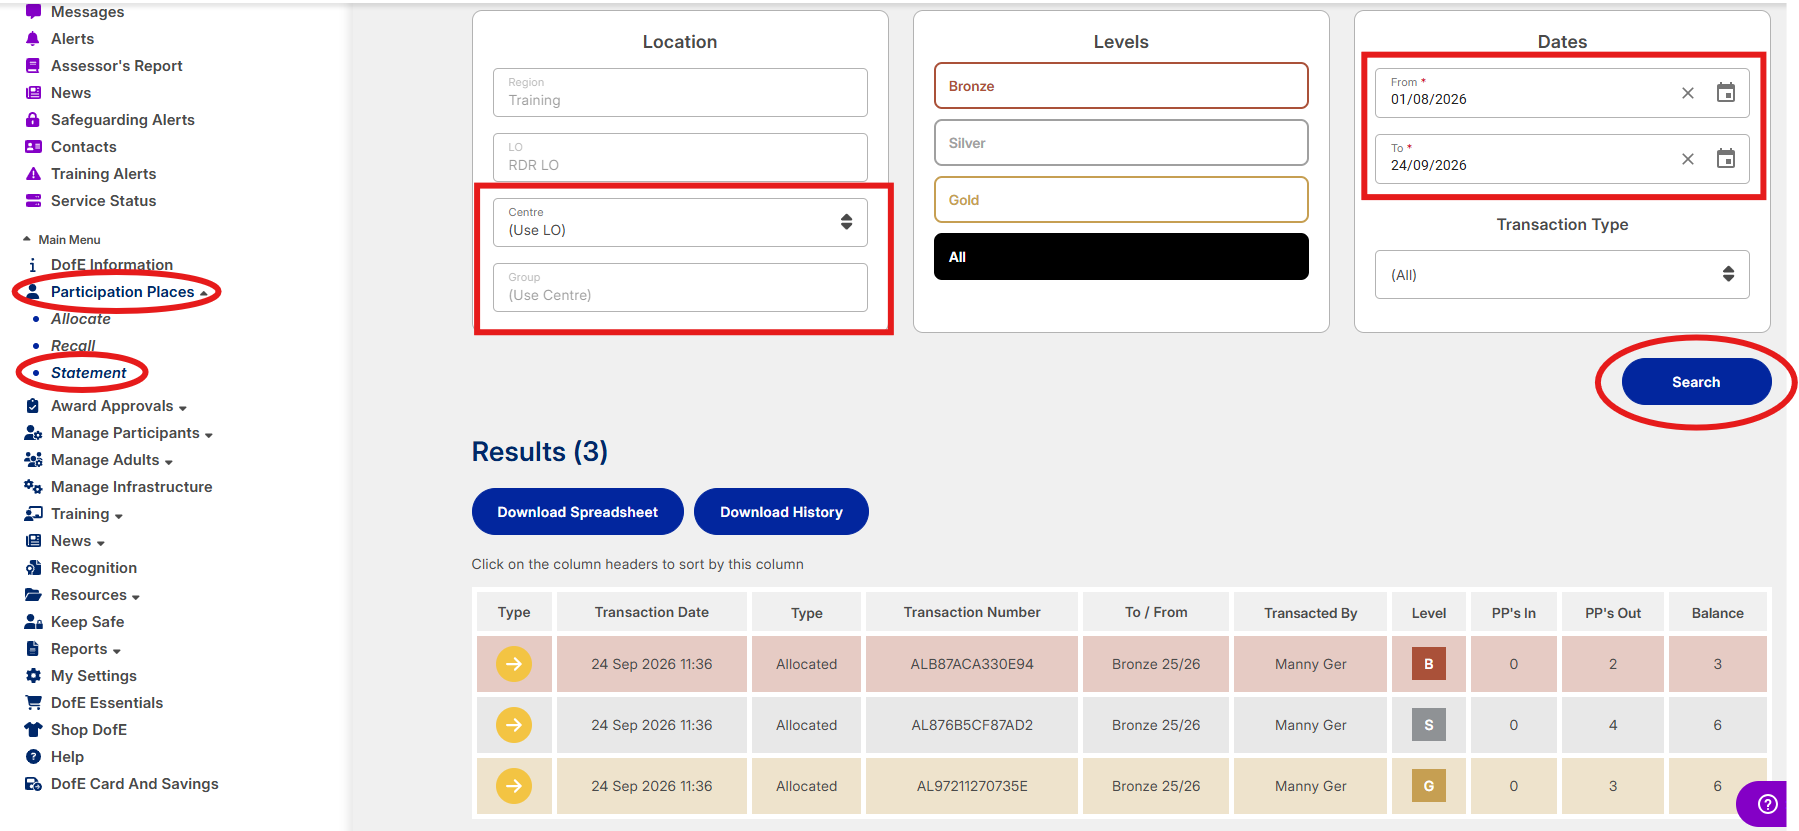1799x831 pixels.
Task: Select the All levels filter
Action: pos(1121,257)
